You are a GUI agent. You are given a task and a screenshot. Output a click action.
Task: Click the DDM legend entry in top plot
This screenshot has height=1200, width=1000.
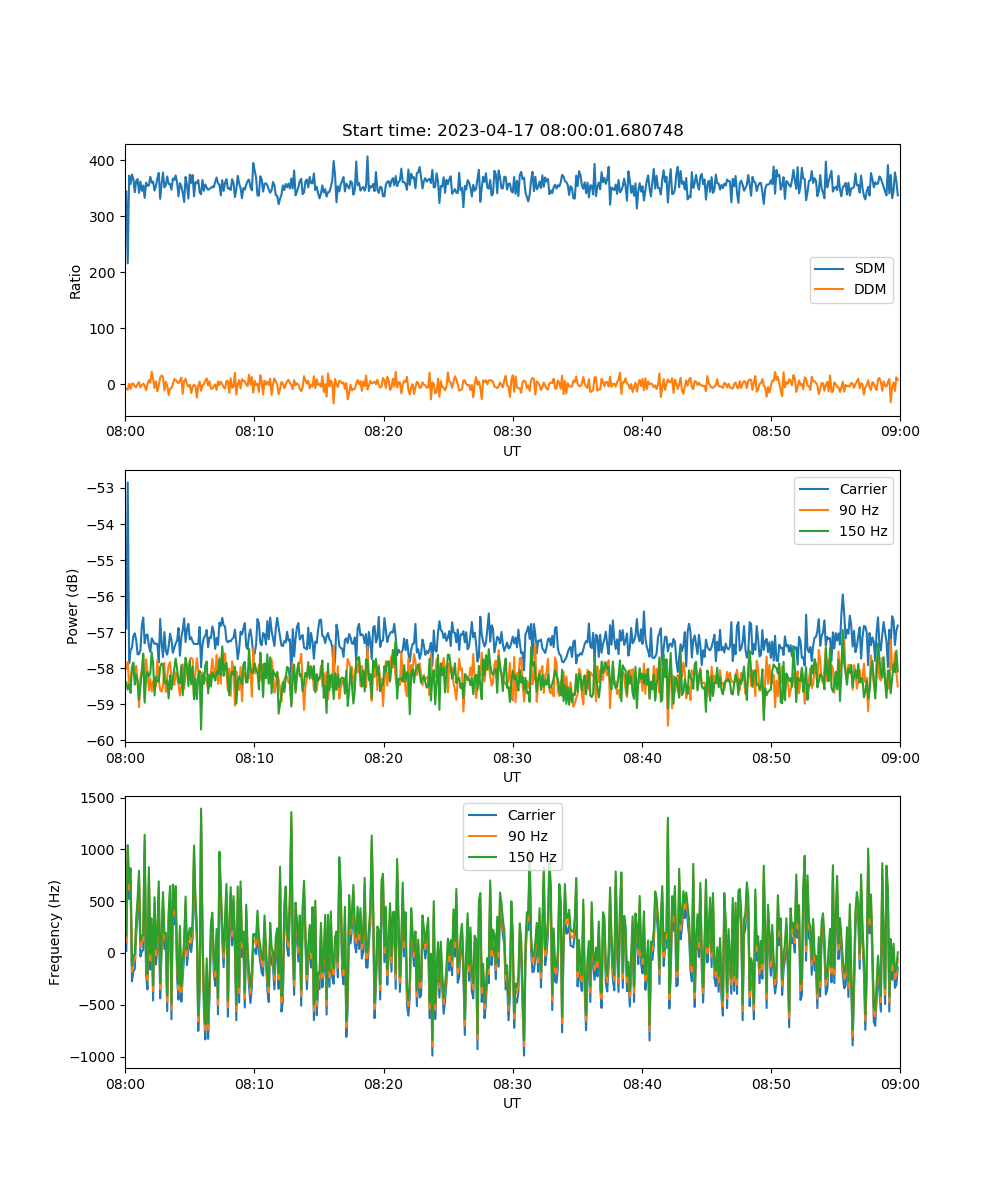click(x=851, y=290)
